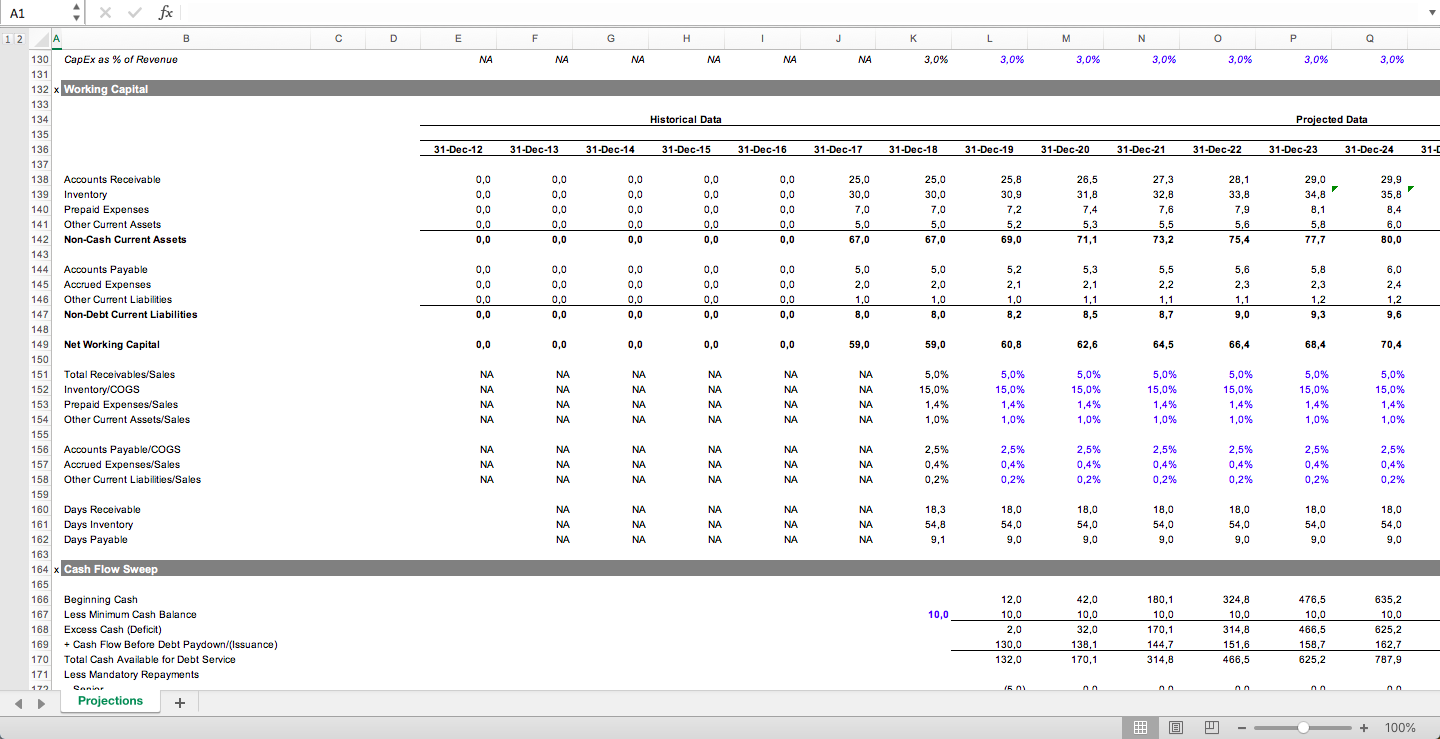Switch to Normal view using the grid icon
The image size is (1440, 739).
(x=1140, y=727)
